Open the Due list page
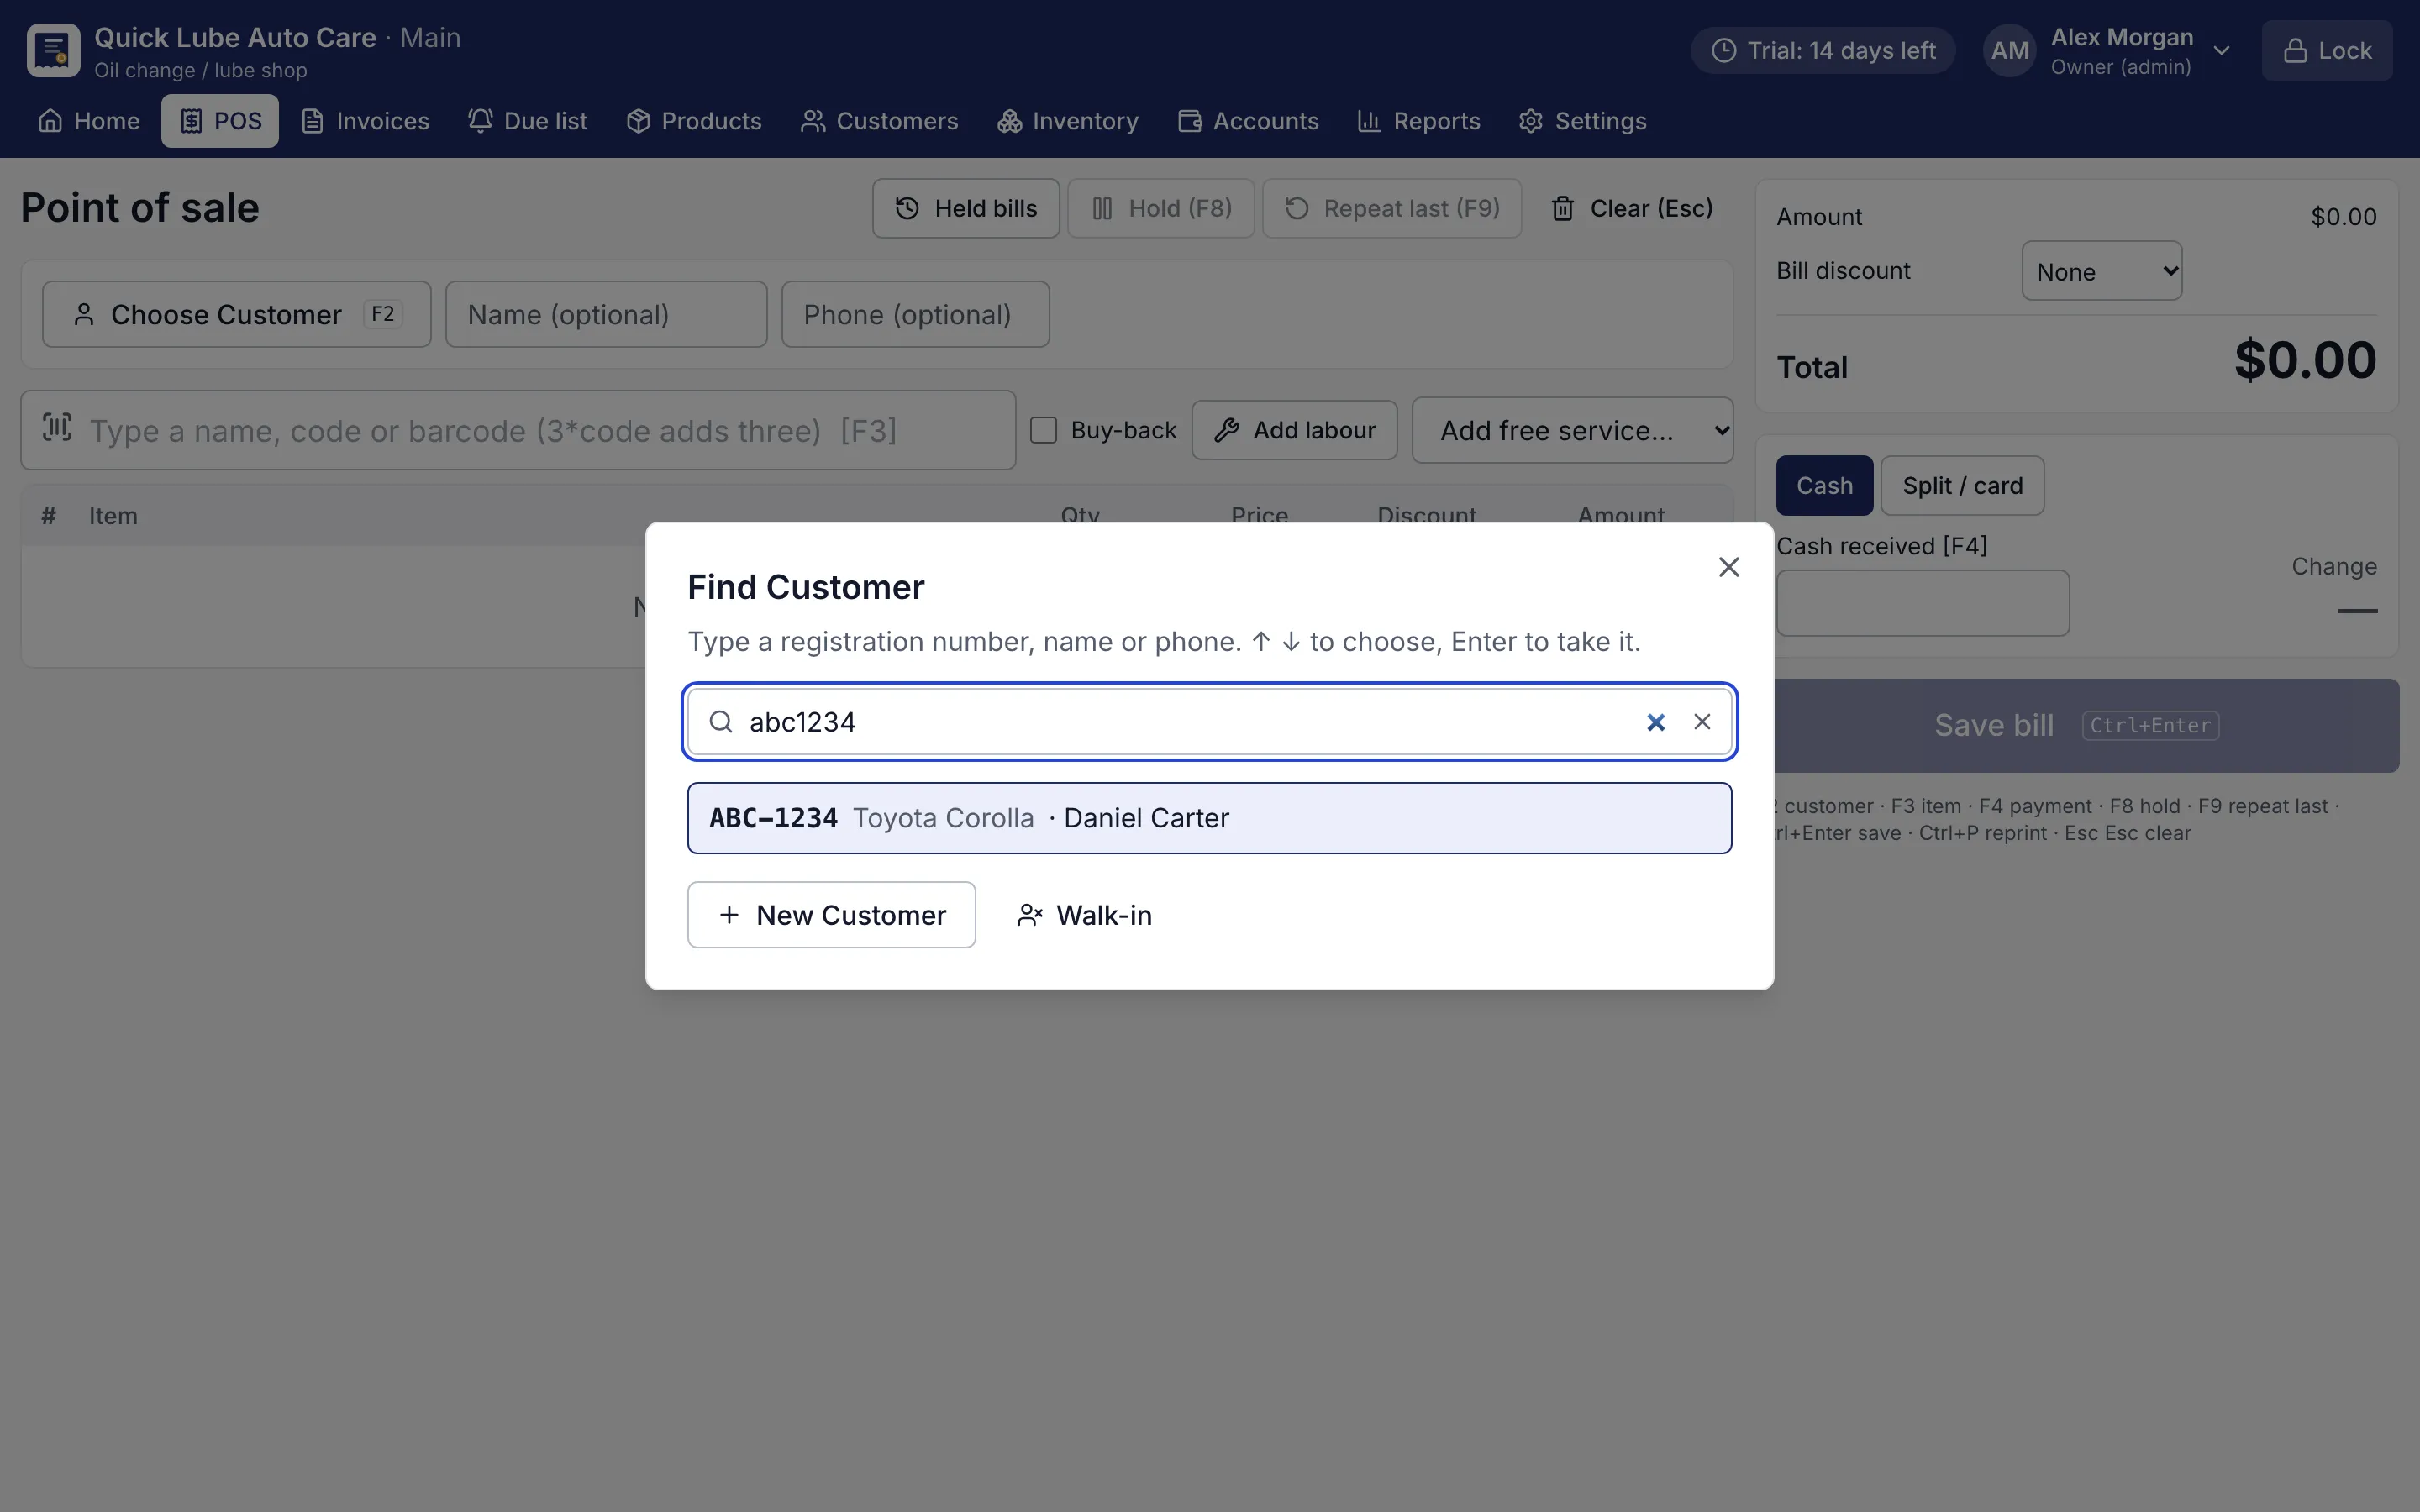The height and width of the screenshot is (1512, 2420). (527, 121)
